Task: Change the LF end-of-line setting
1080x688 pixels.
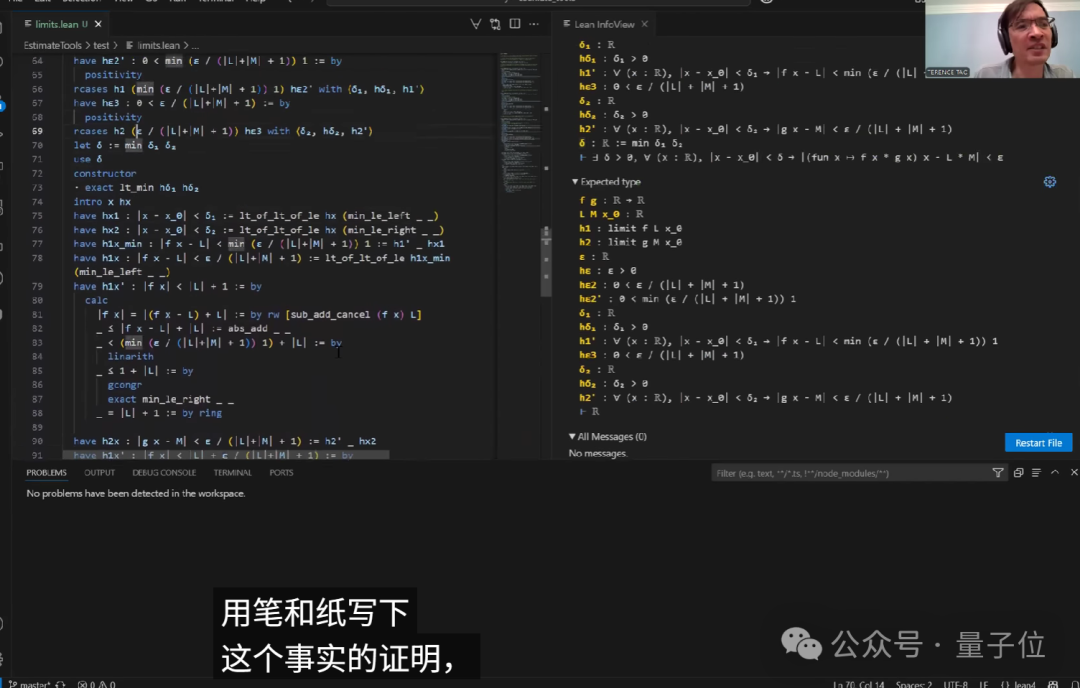Action: [984, 684]
